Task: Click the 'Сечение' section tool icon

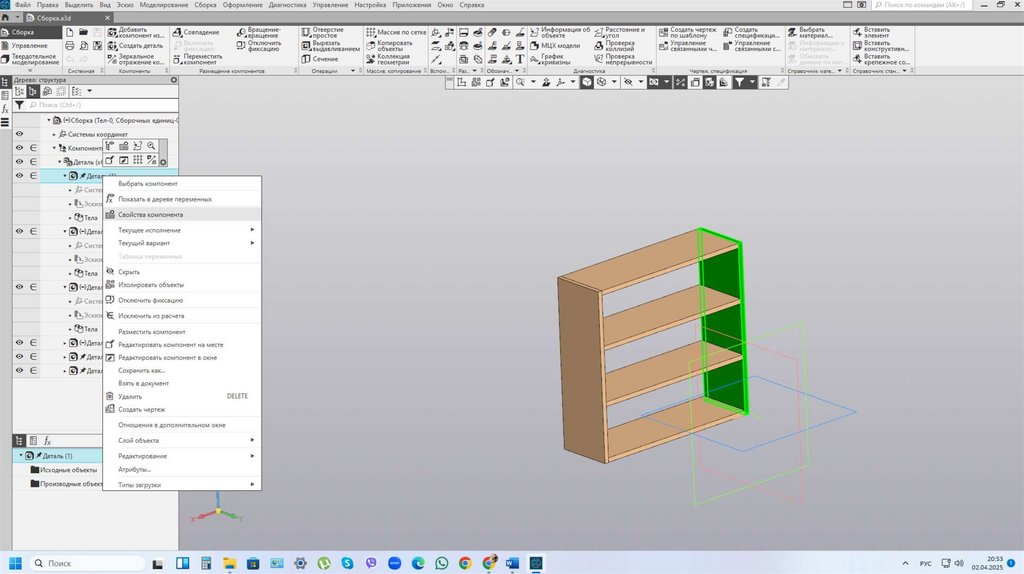Action: pyautogui.click(x=305, y=59)
